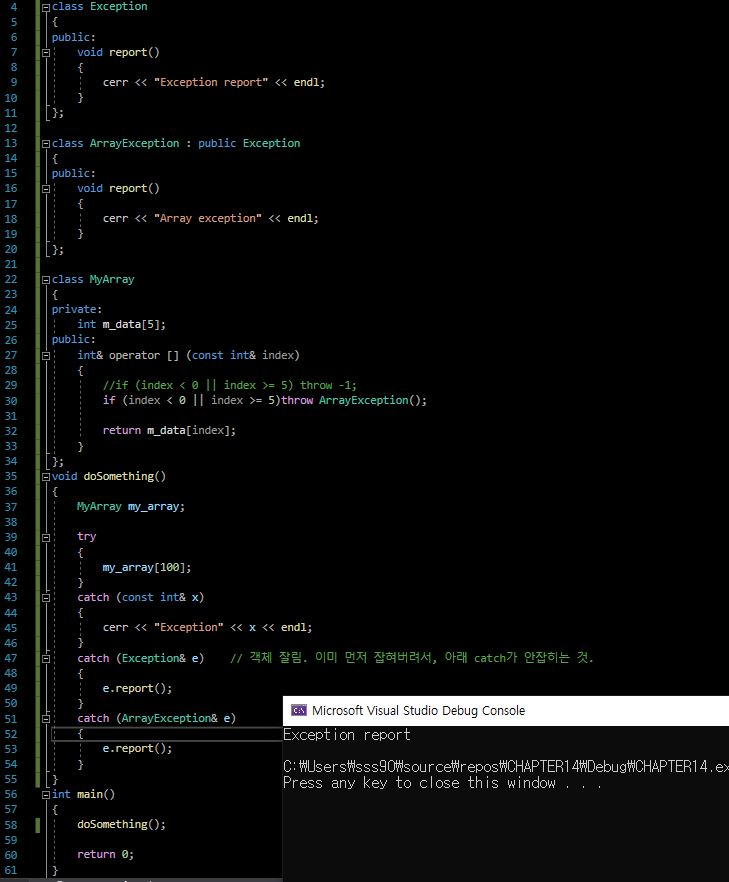Screen dimensions: 729x882
Task: Click the throw ArrayException() statement
Action: pos(354,400)
